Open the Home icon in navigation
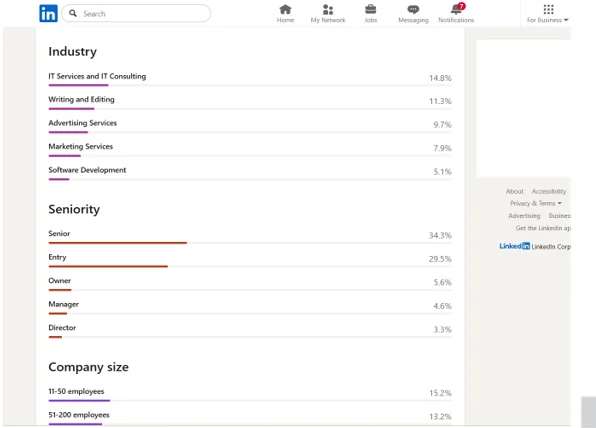 pos(285,9)
